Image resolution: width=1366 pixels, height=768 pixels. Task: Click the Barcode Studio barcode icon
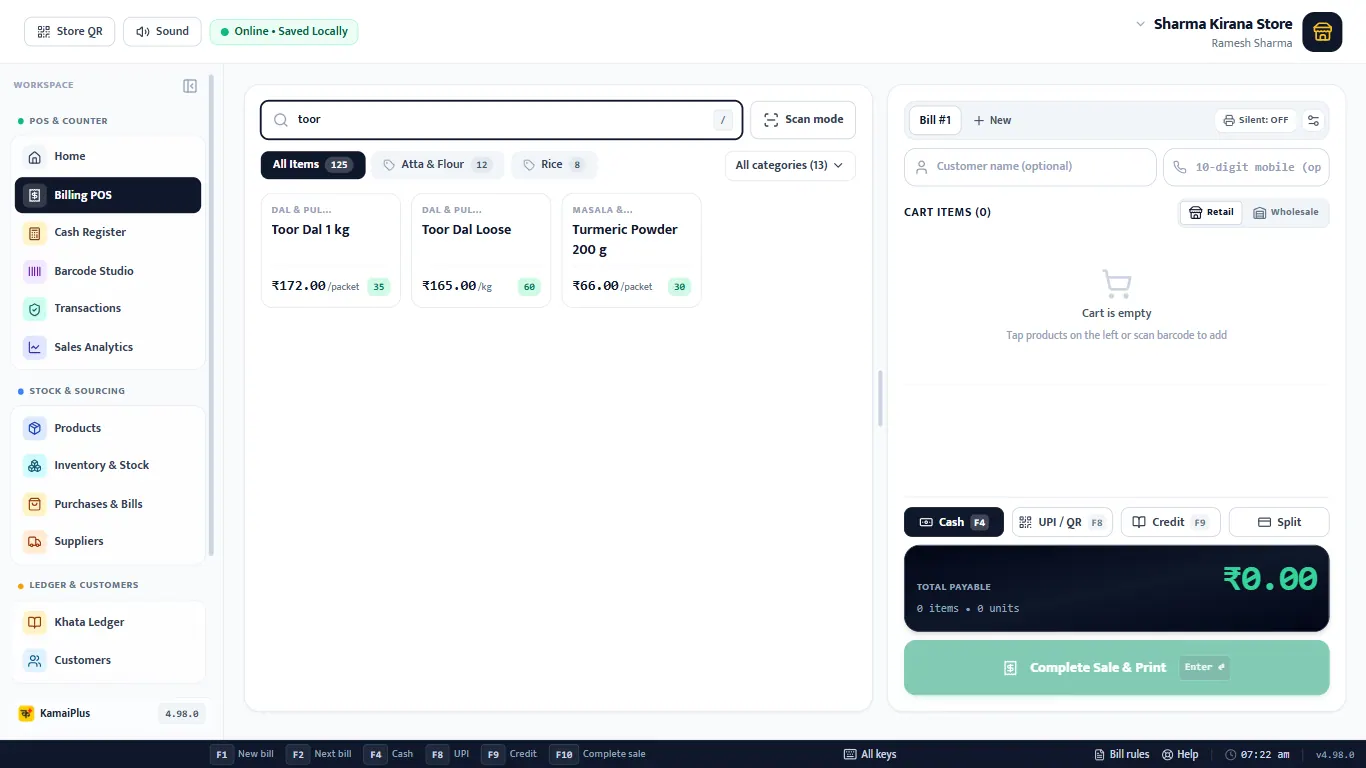(x=35, y=271)
